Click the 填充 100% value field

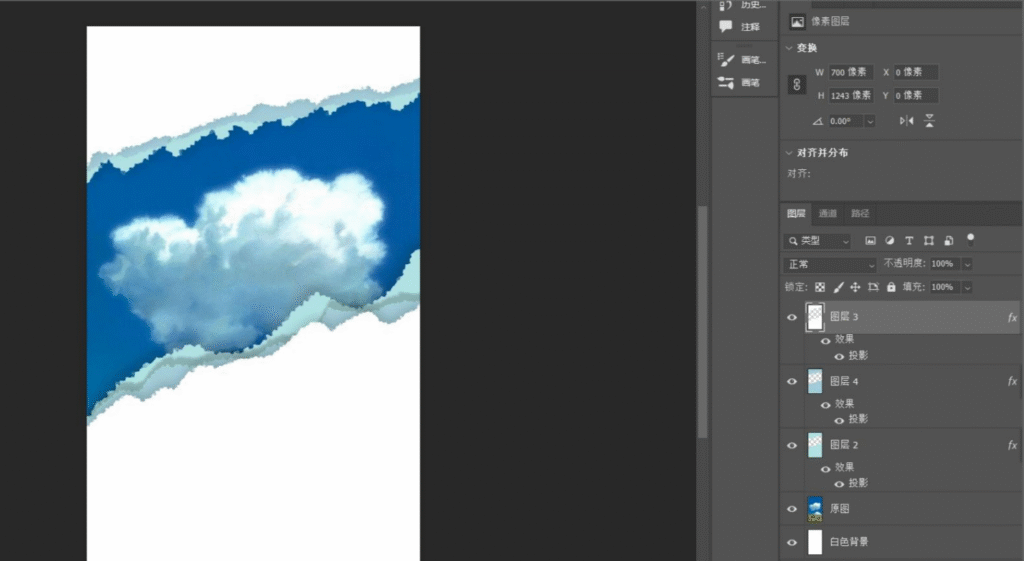pyautogui.click(x=944, y=287)
